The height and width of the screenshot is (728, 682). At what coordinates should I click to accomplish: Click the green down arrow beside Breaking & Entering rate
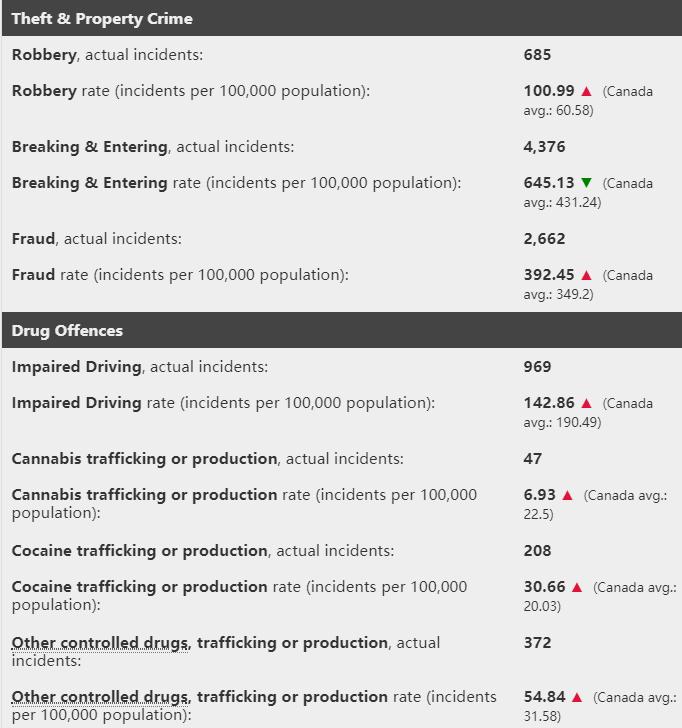tap(586, 184)
